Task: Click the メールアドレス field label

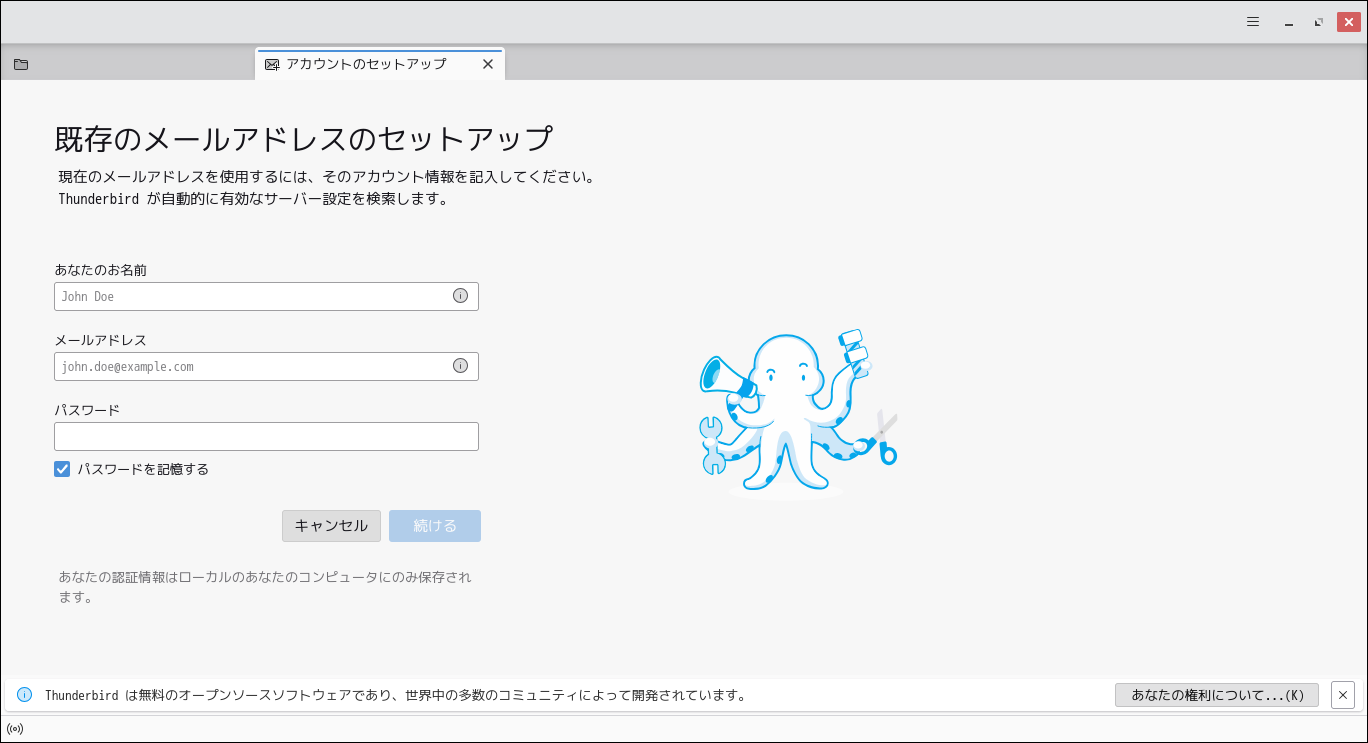Action: coord(100,340)
